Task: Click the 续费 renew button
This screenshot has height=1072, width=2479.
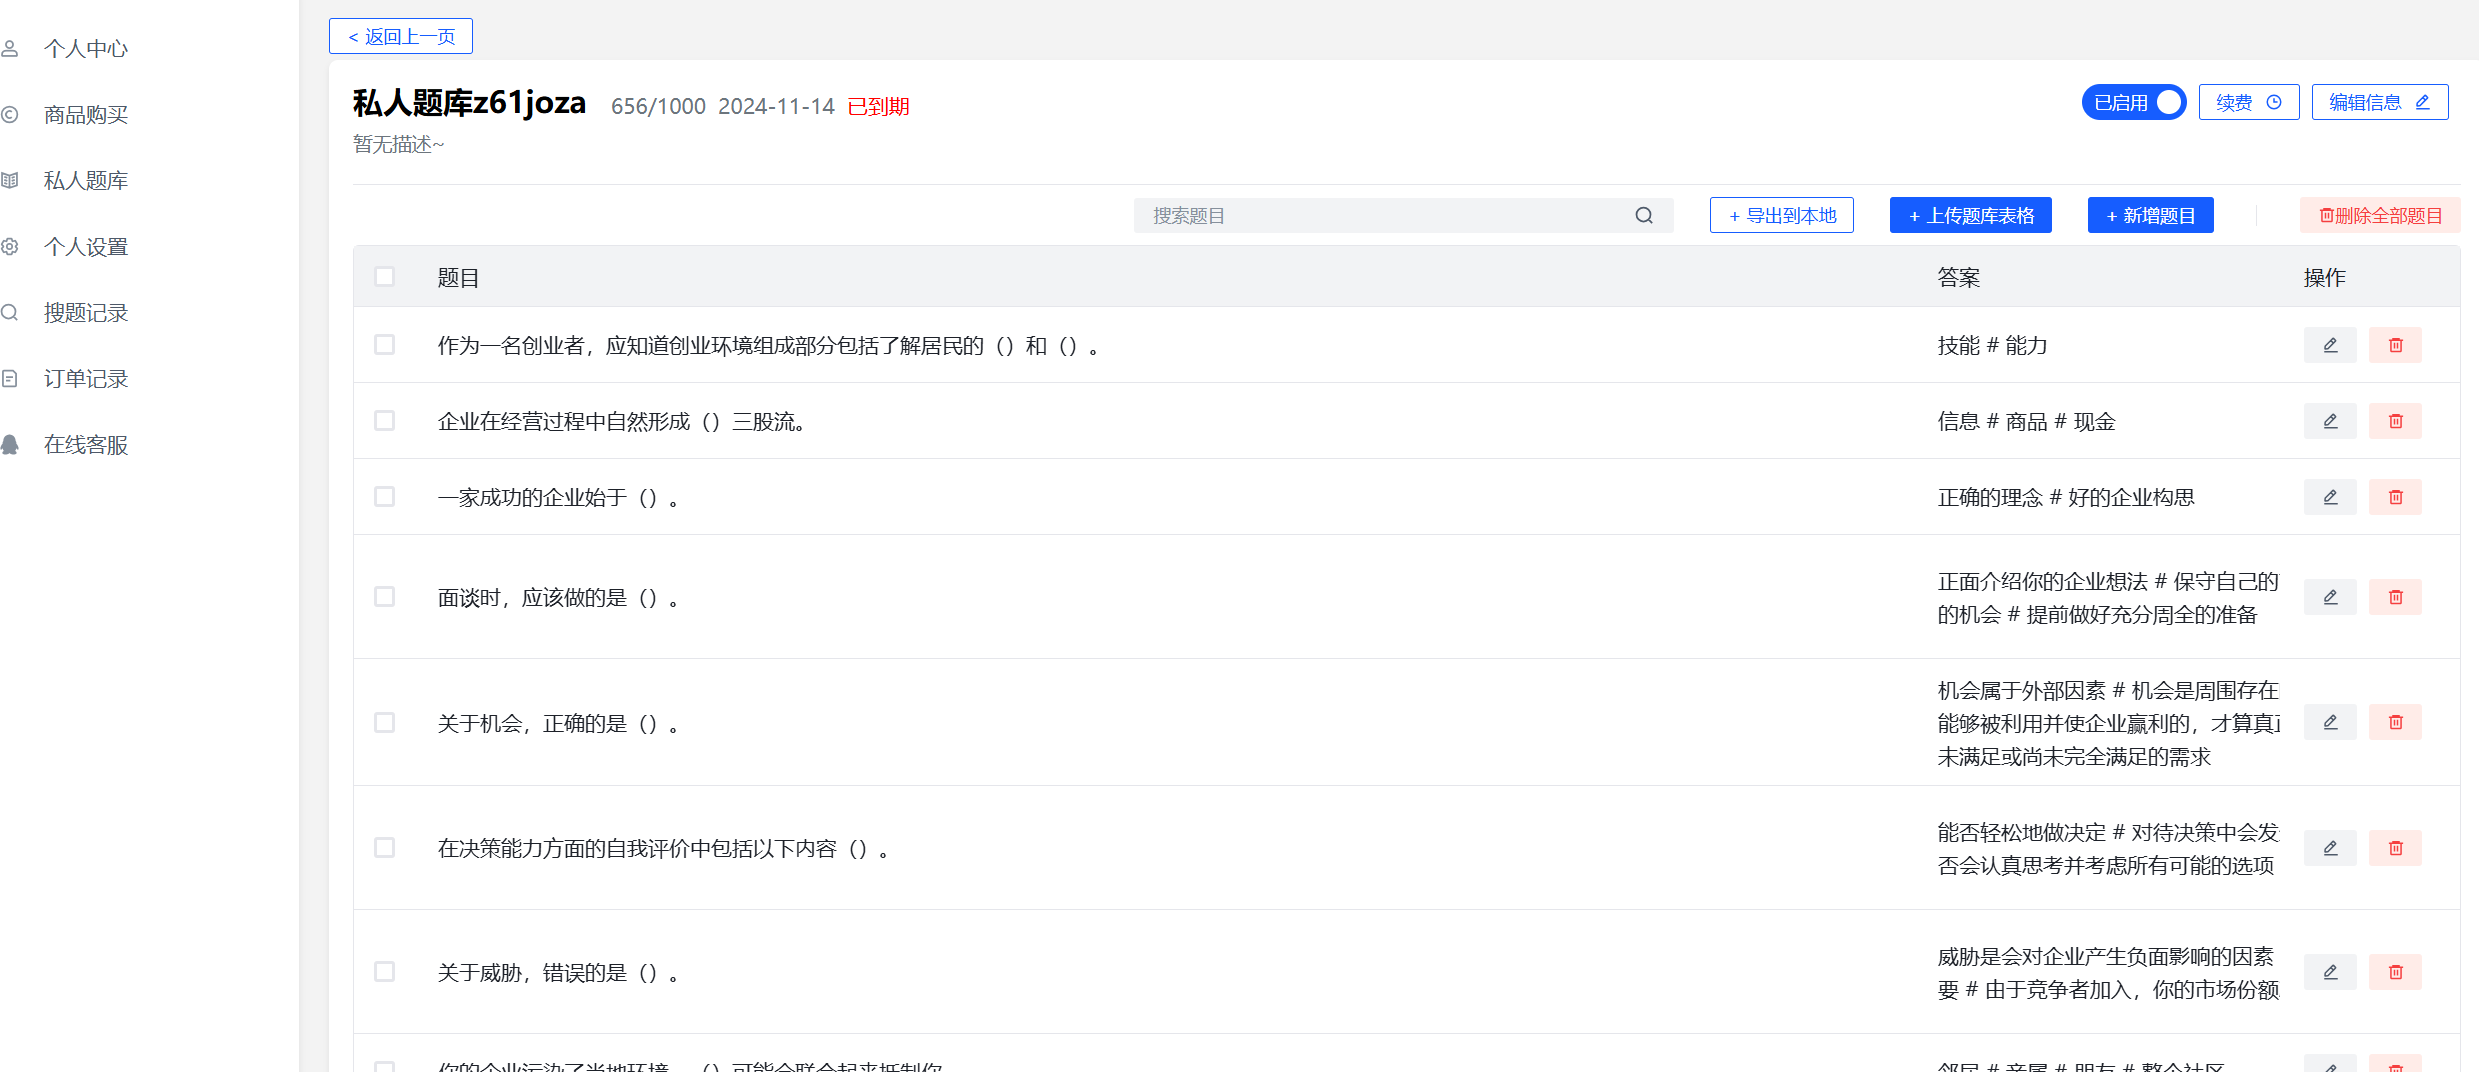Action: pyautogui.click(x=2248, y=103)
